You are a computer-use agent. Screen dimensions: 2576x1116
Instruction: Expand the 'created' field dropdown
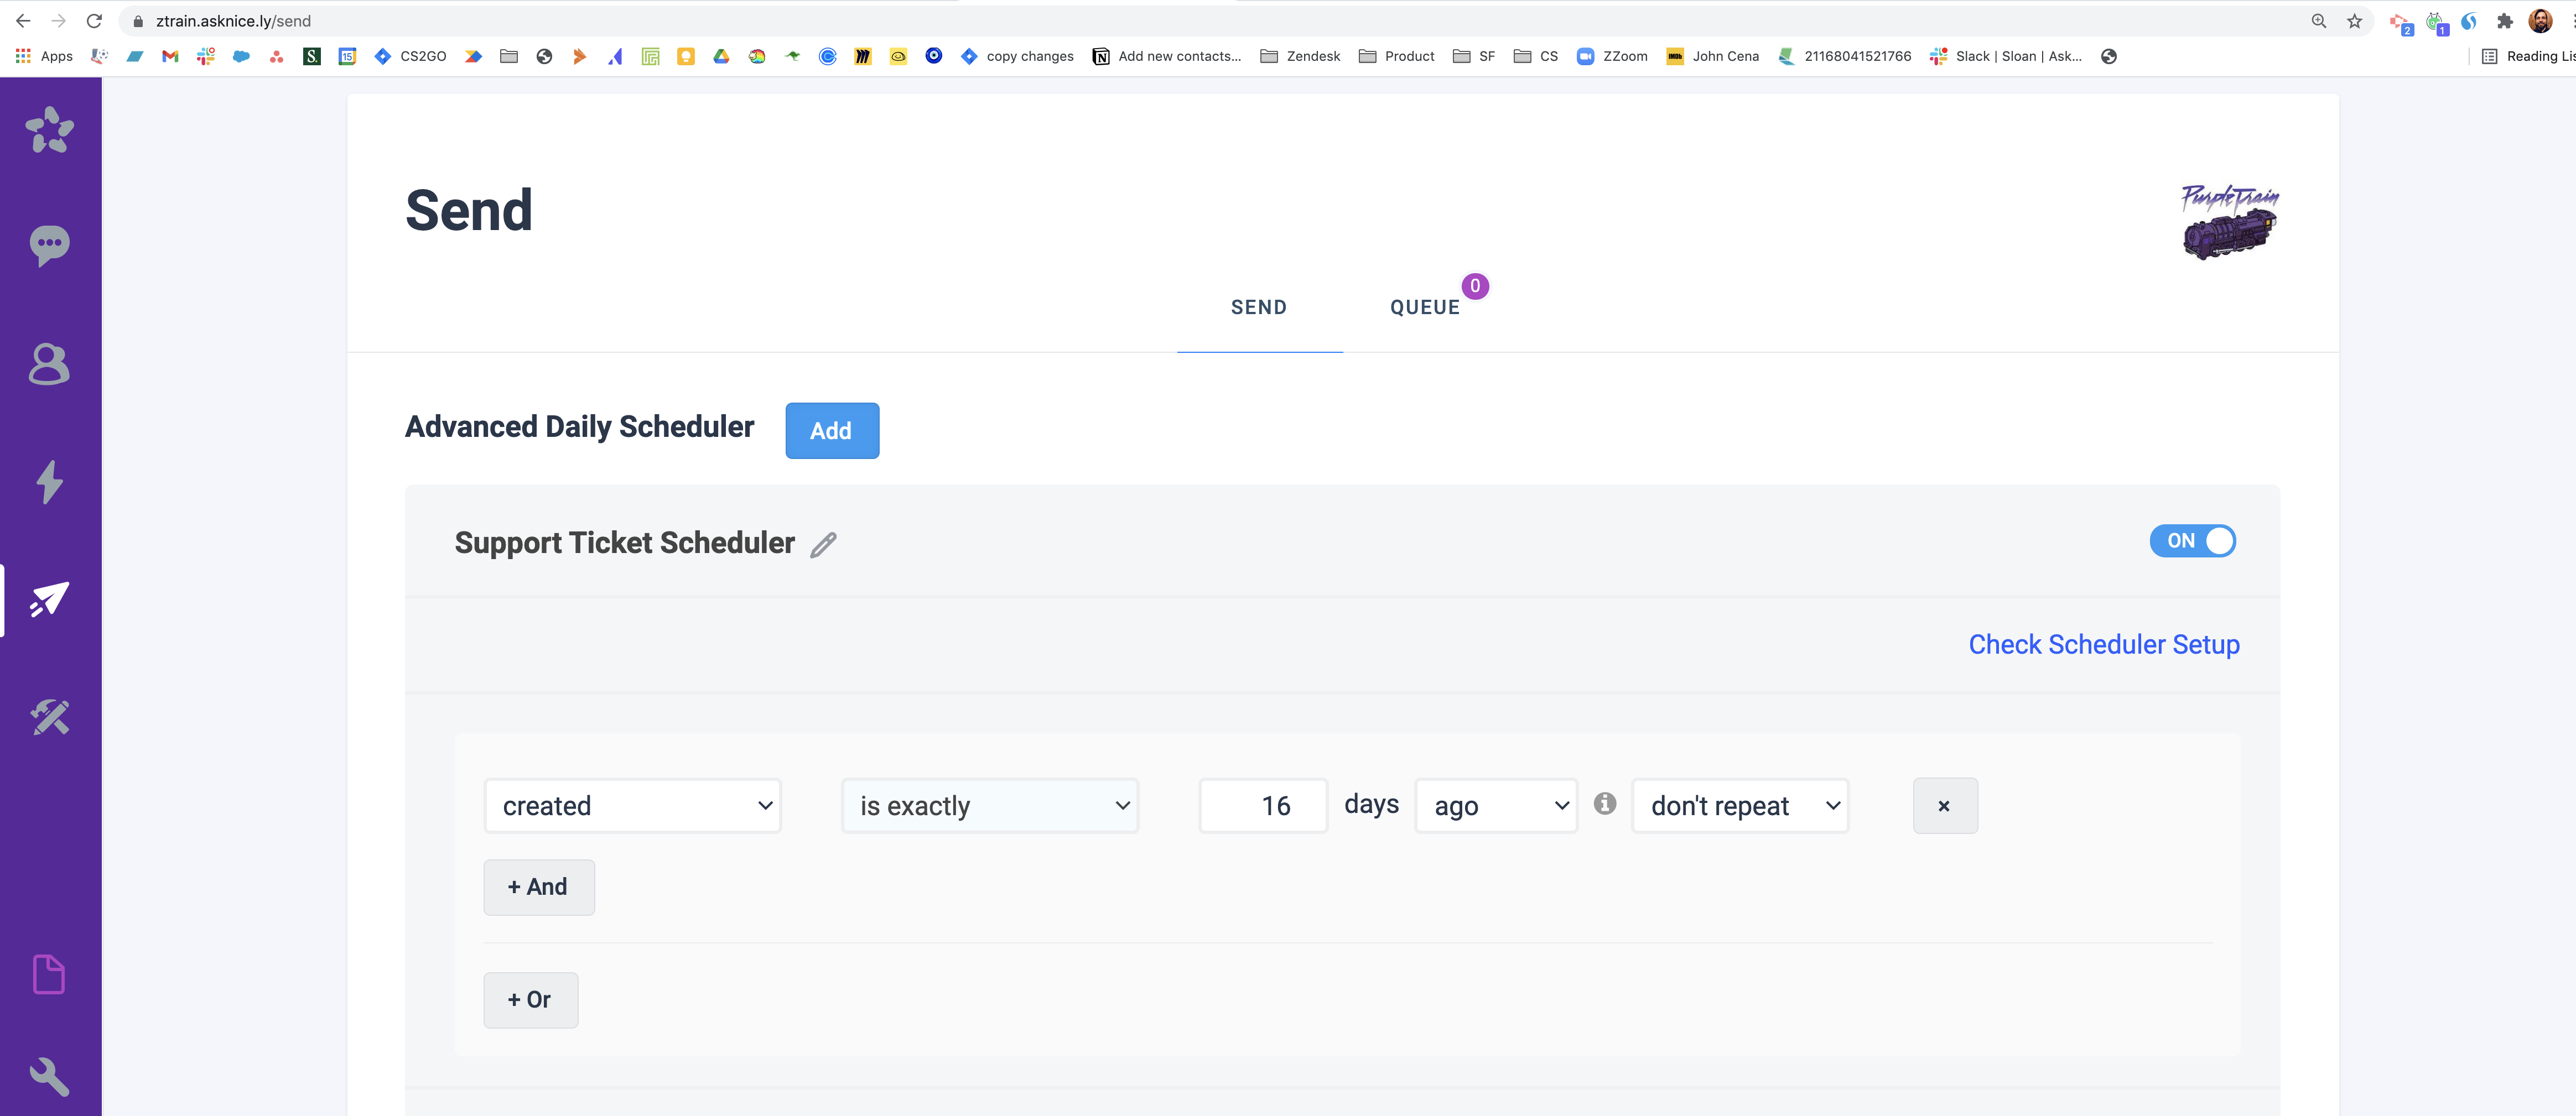[632, 806]
